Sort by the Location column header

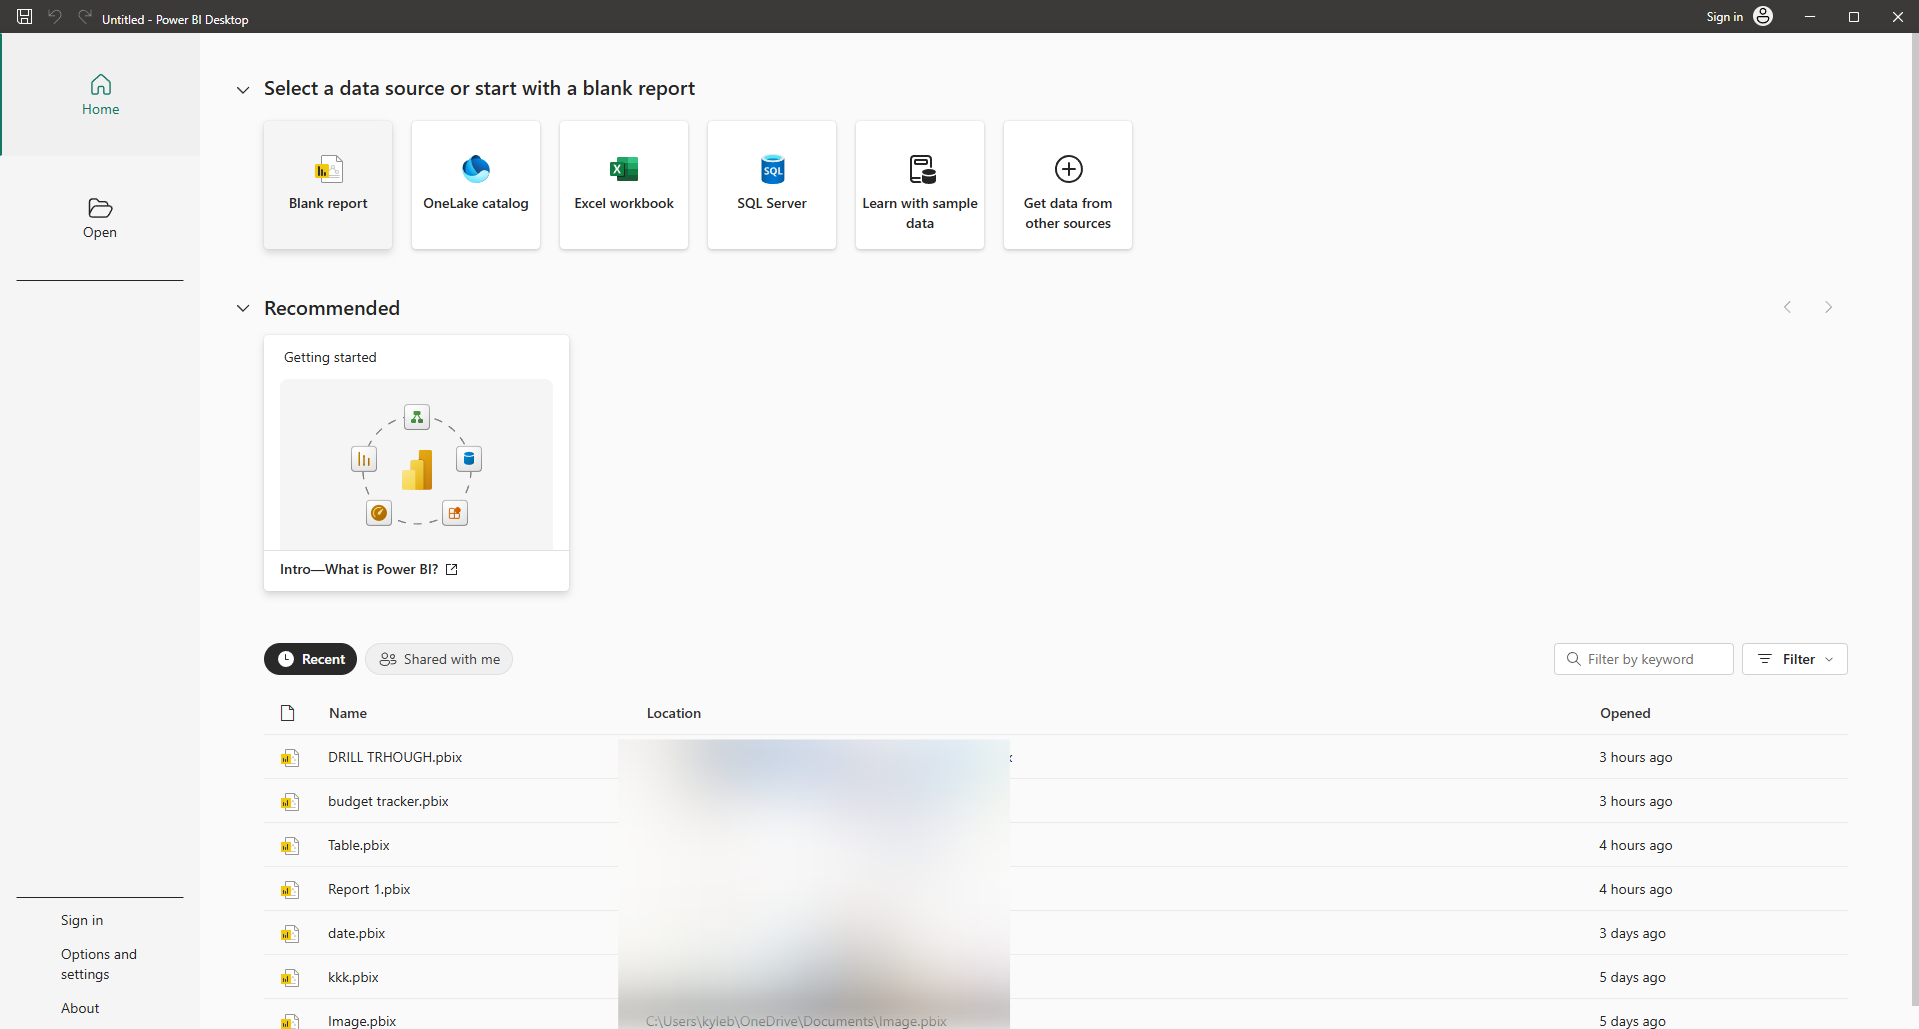674,713
